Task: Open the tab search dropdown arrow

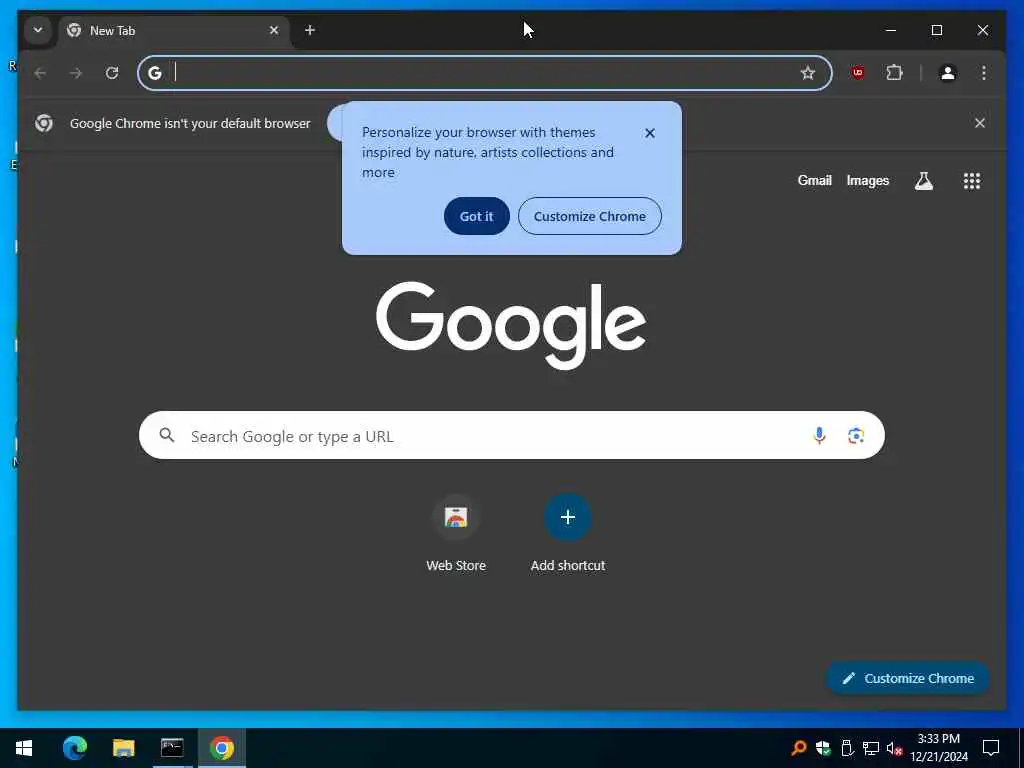Action: click(38, 30)
